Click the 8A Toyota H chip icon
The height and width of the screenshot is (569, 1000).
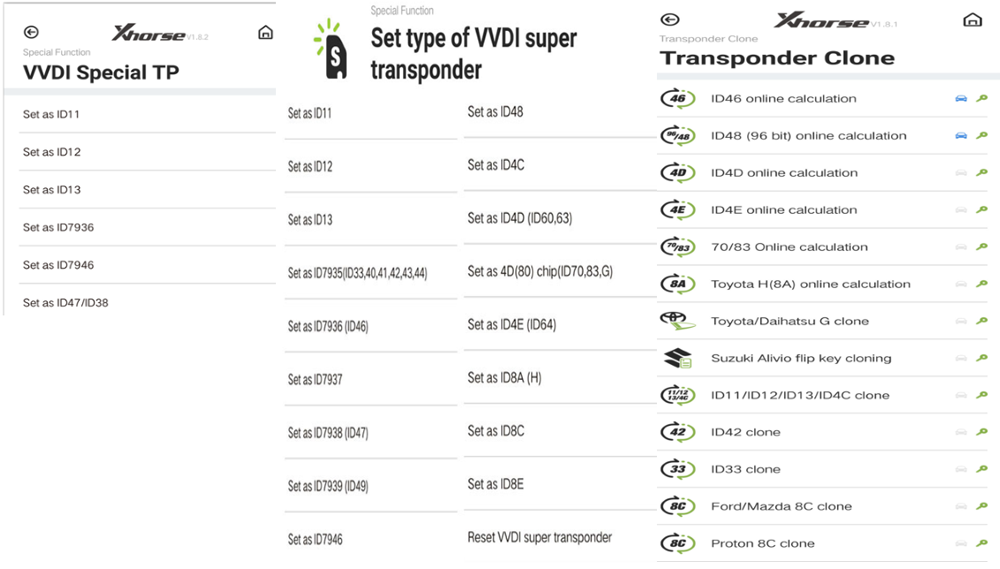pyautogui.click(x=677, y=284)
